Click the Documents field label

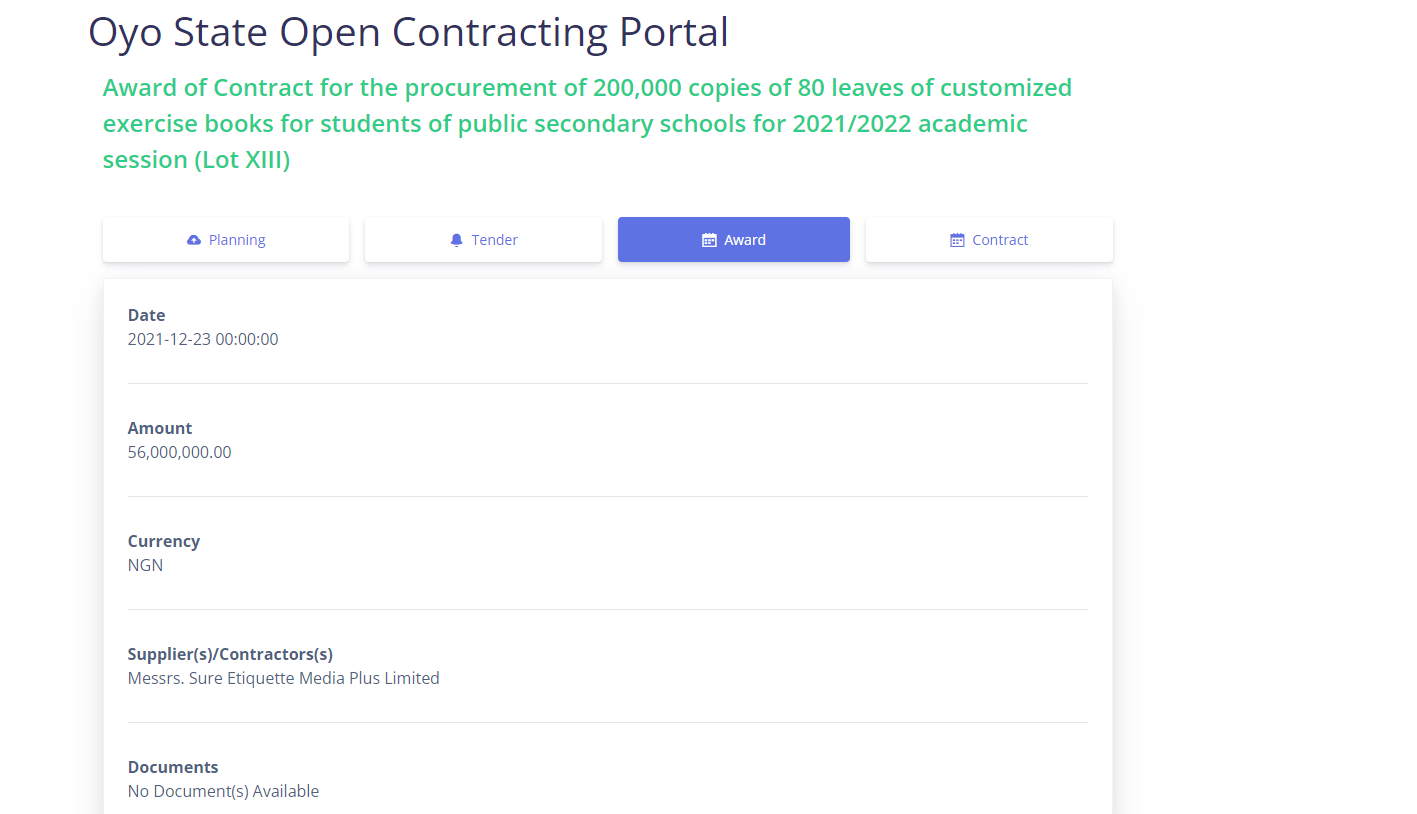173,767
